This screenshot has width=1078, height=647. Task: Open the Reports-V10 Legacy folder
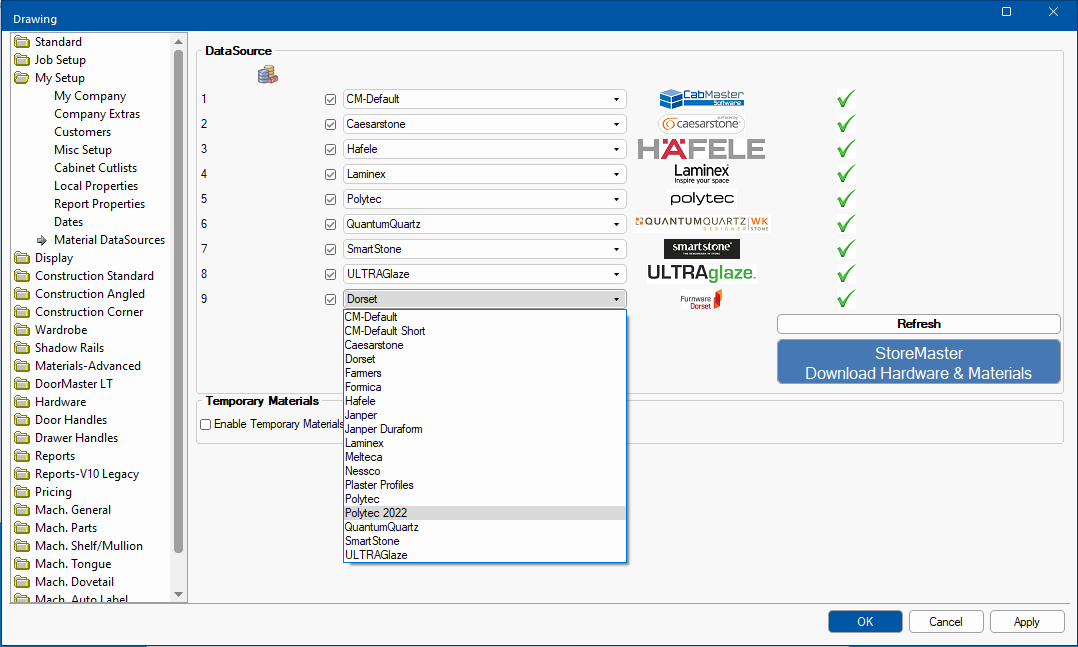click(87, 474)
